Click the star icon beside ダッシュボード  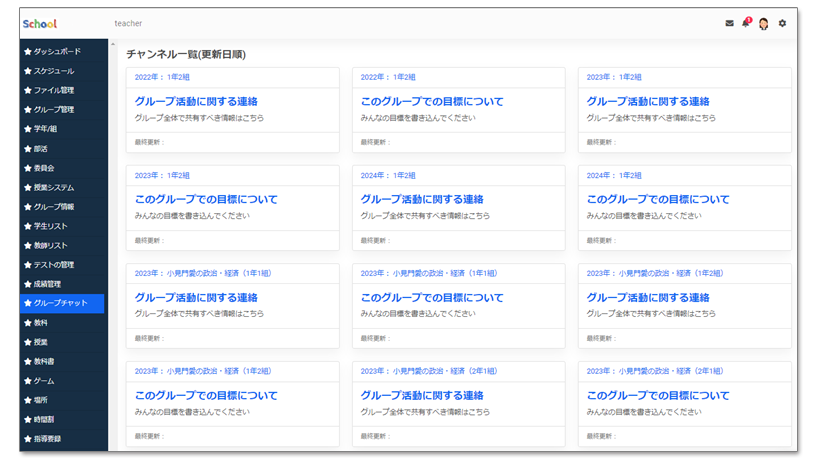coord(28,52)
